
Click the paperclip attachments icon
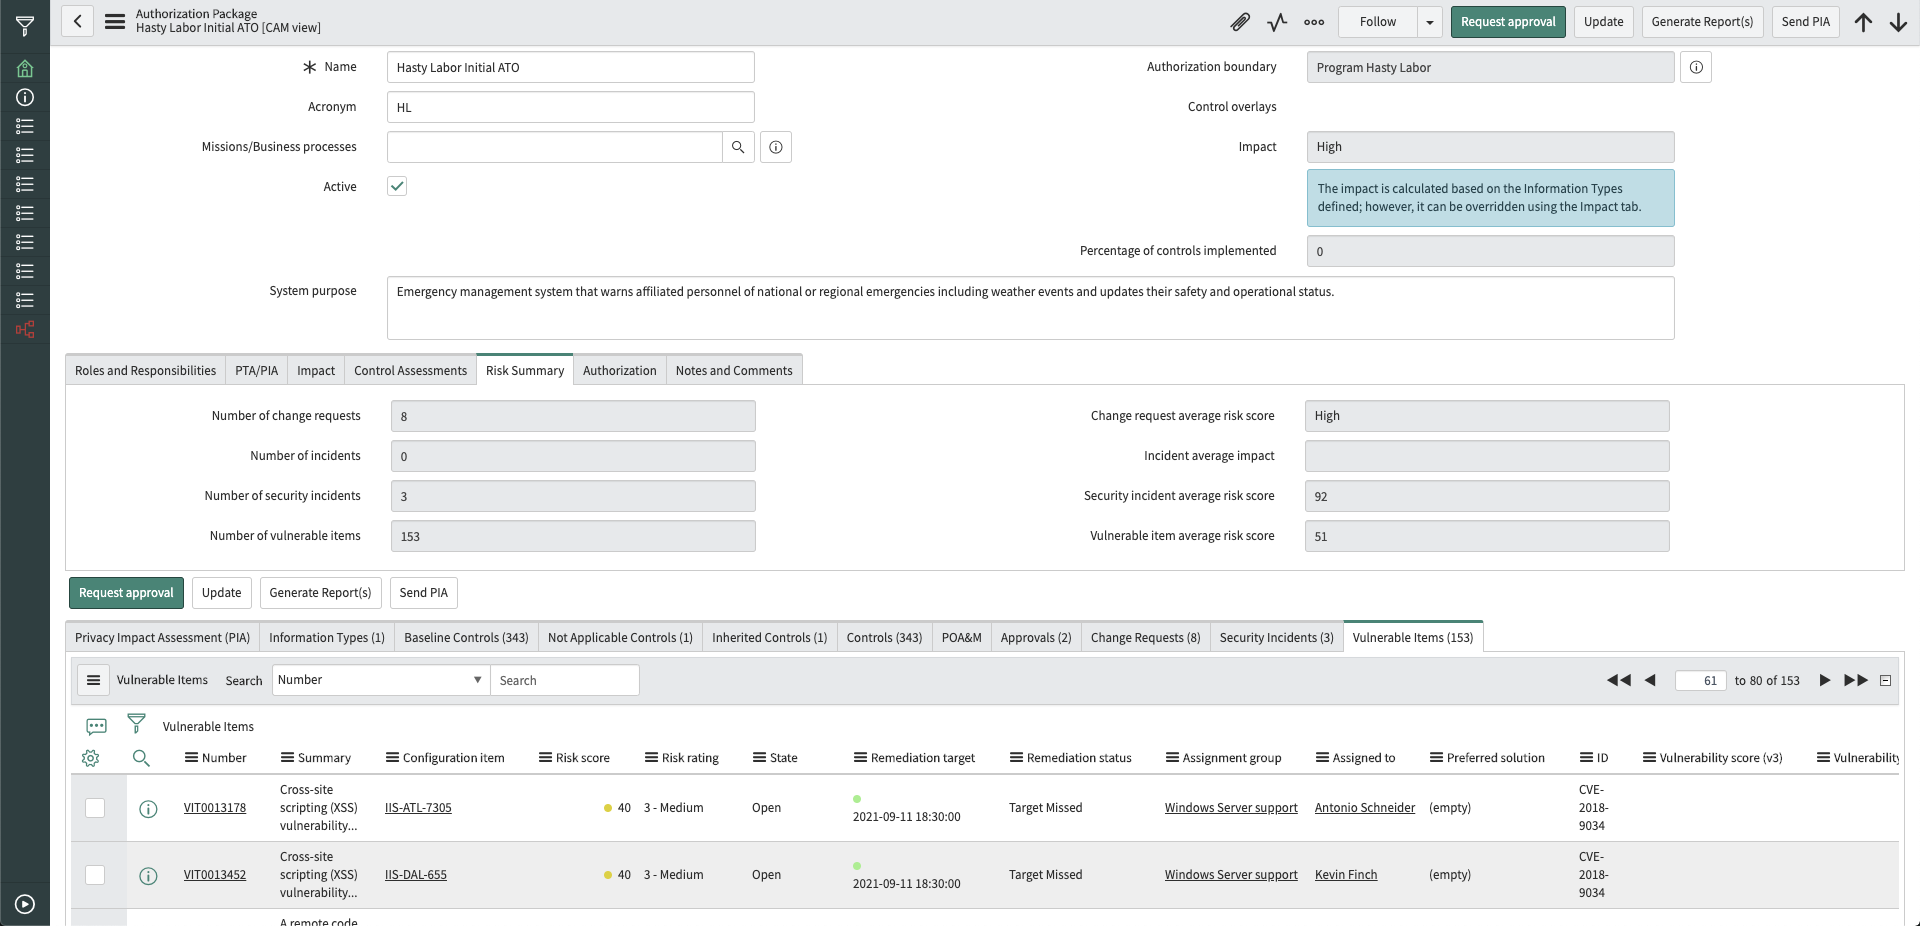point(1240,22)
